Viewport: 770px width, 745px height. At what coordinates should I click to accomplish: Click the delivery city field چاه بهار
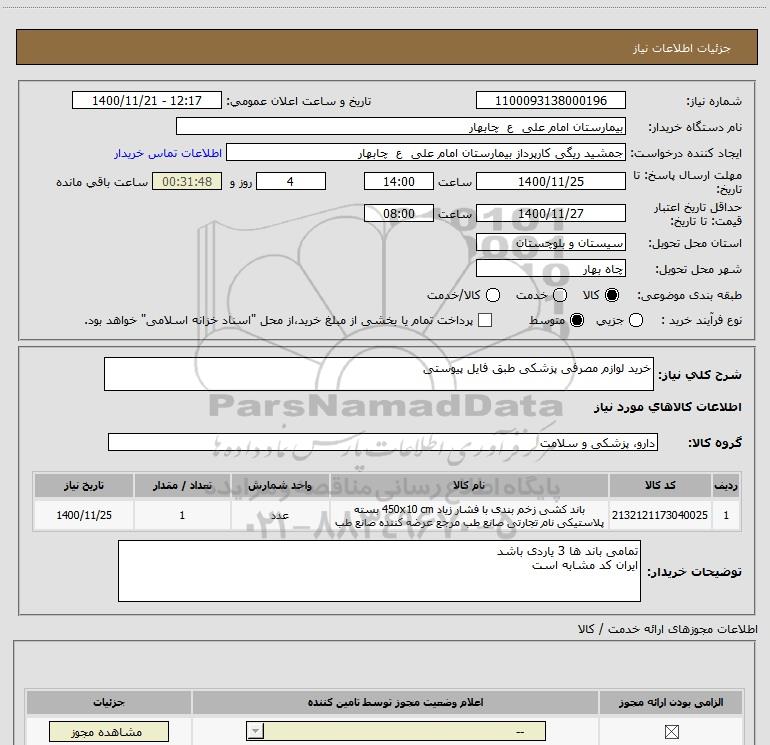(x=550, y=268)
